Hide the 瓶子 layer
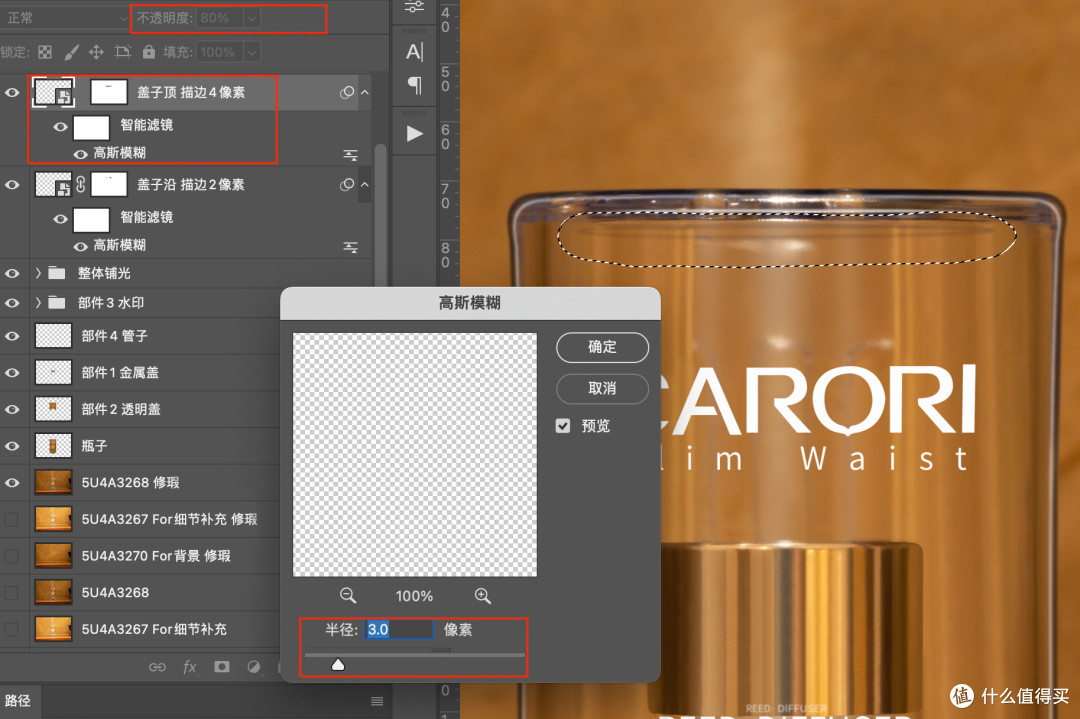This screenshot has height=719, width=1080. point(12,446)
